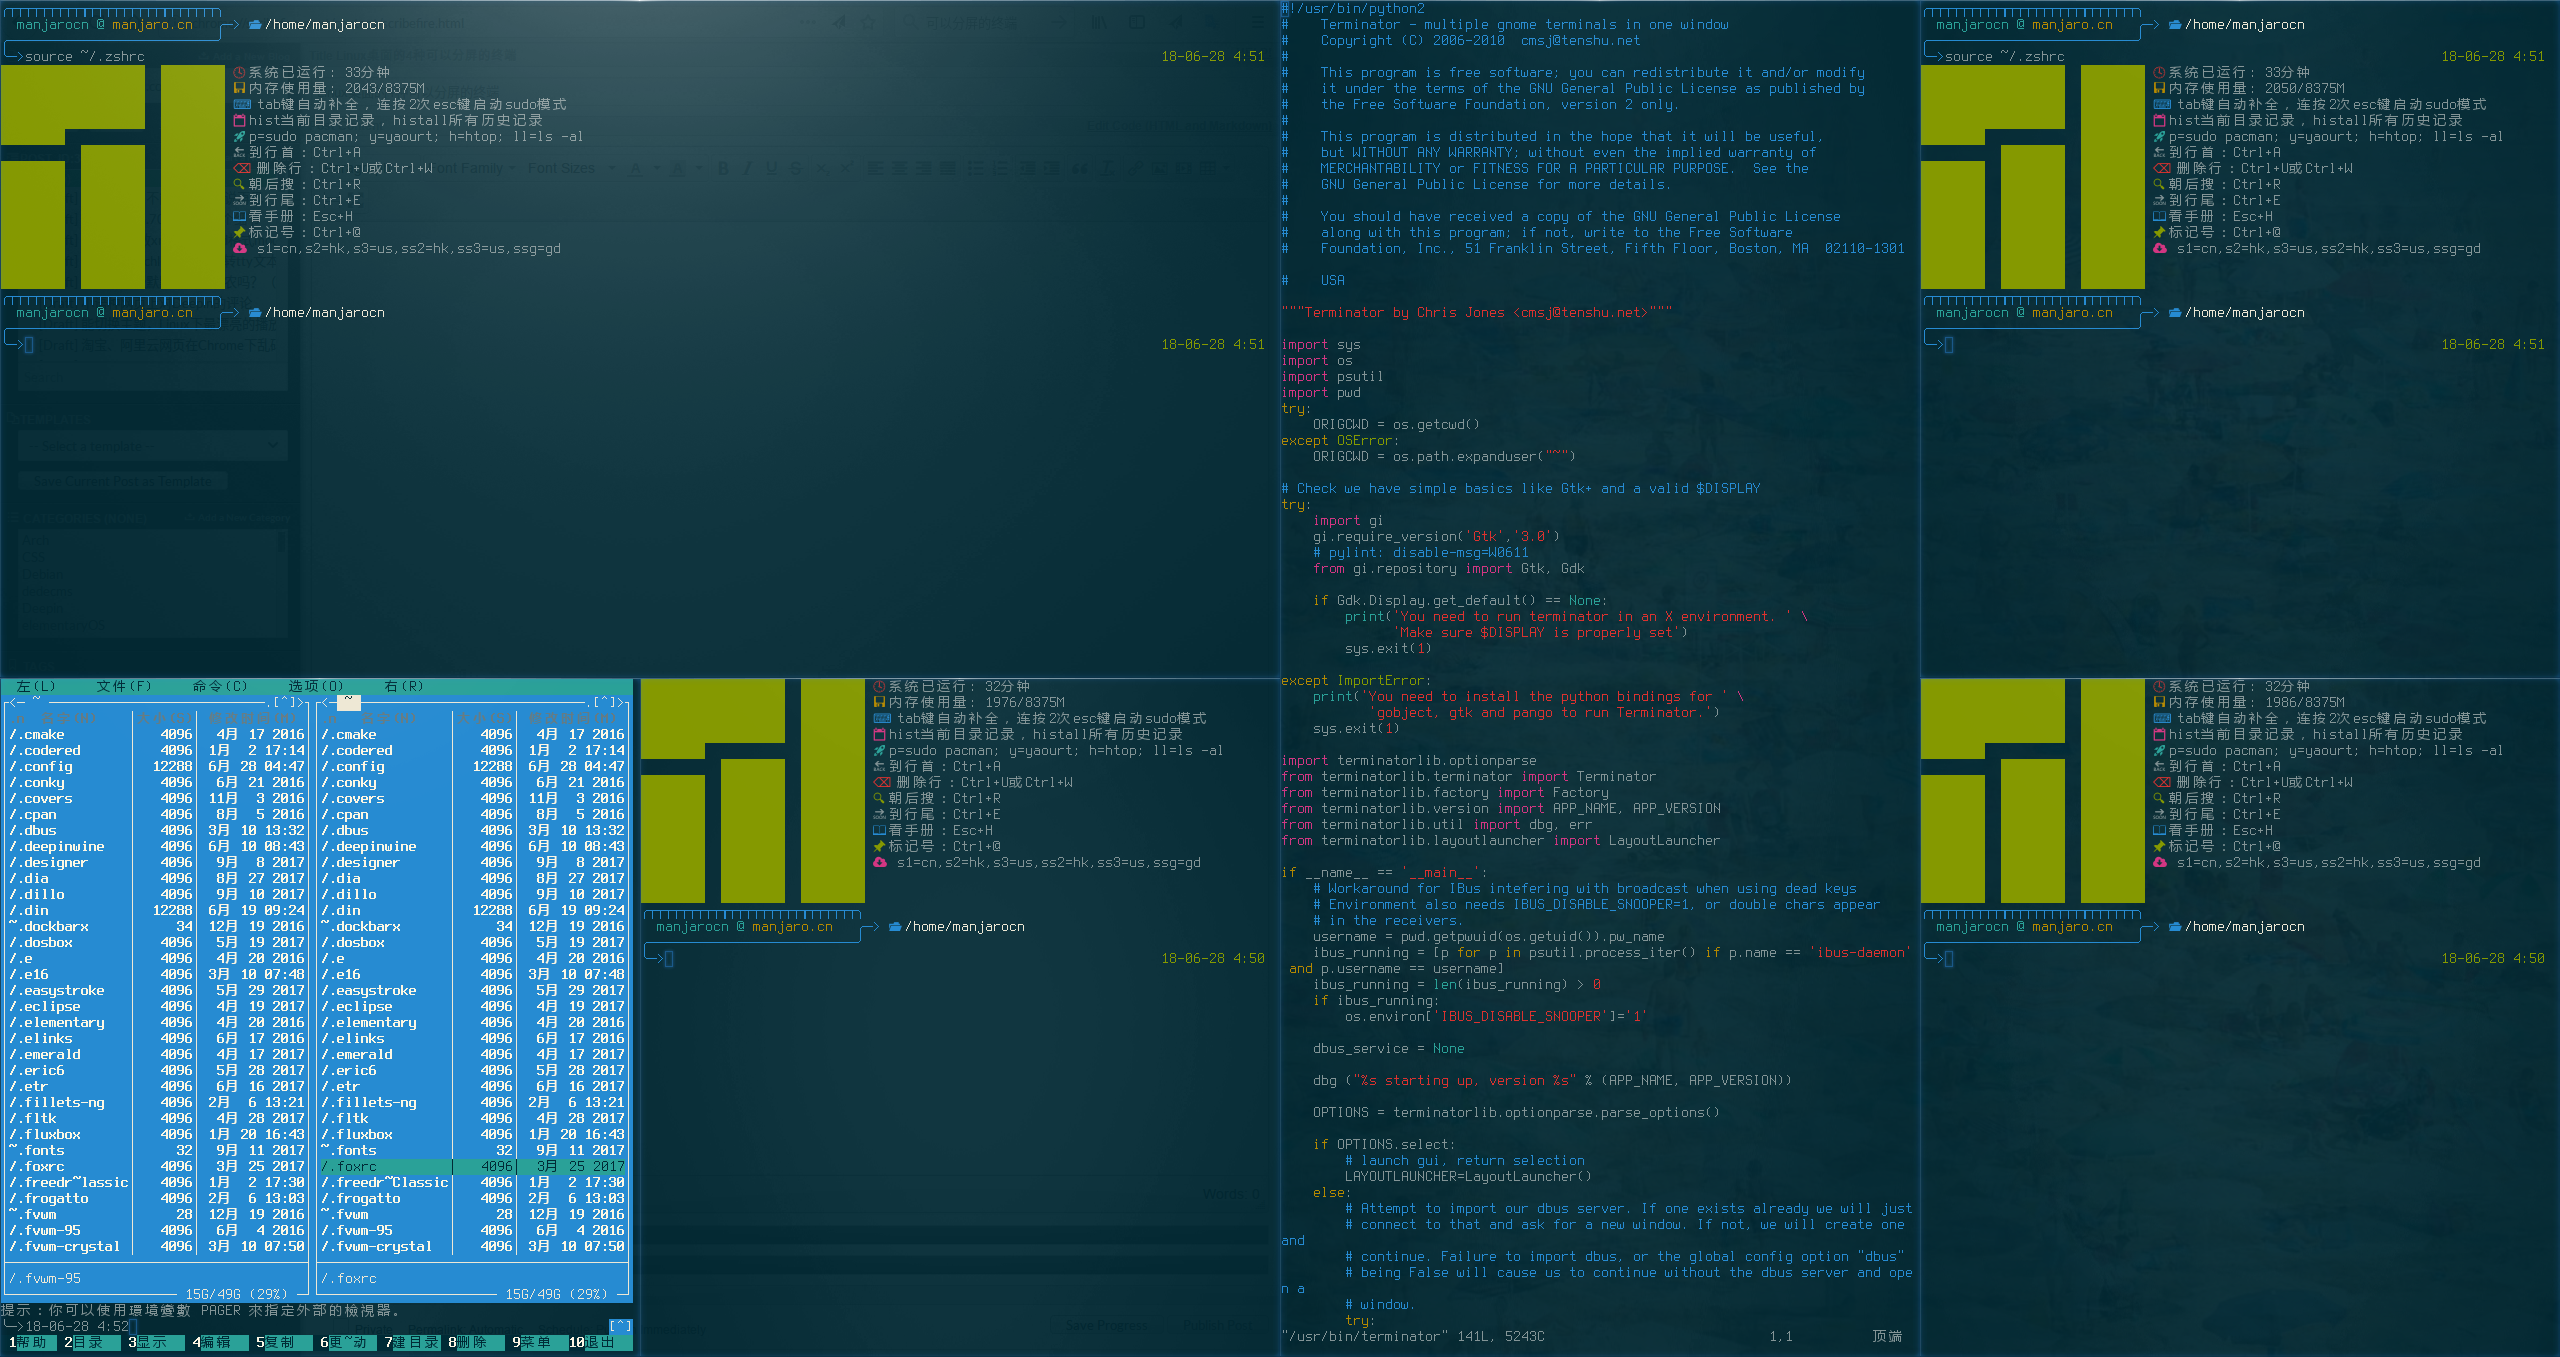Select /.config in the left file panel
This screenshot has height=1357, width=2560.
click(x=156, y=766)
